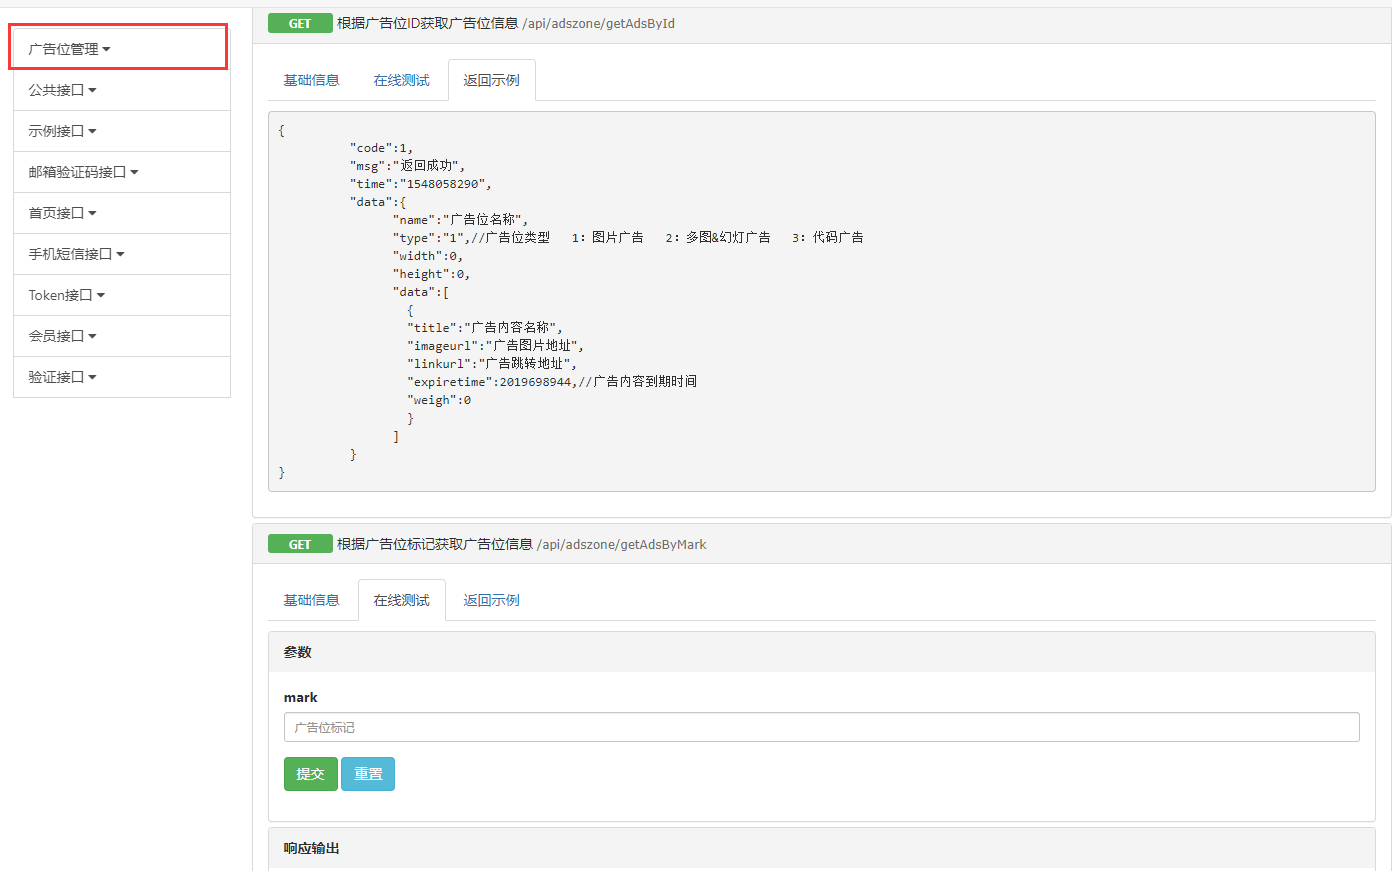Expand the 邮箱验证码接口 sidebar menu
The width and height of the screenshot is (1392, 871).
pos(122,172)
